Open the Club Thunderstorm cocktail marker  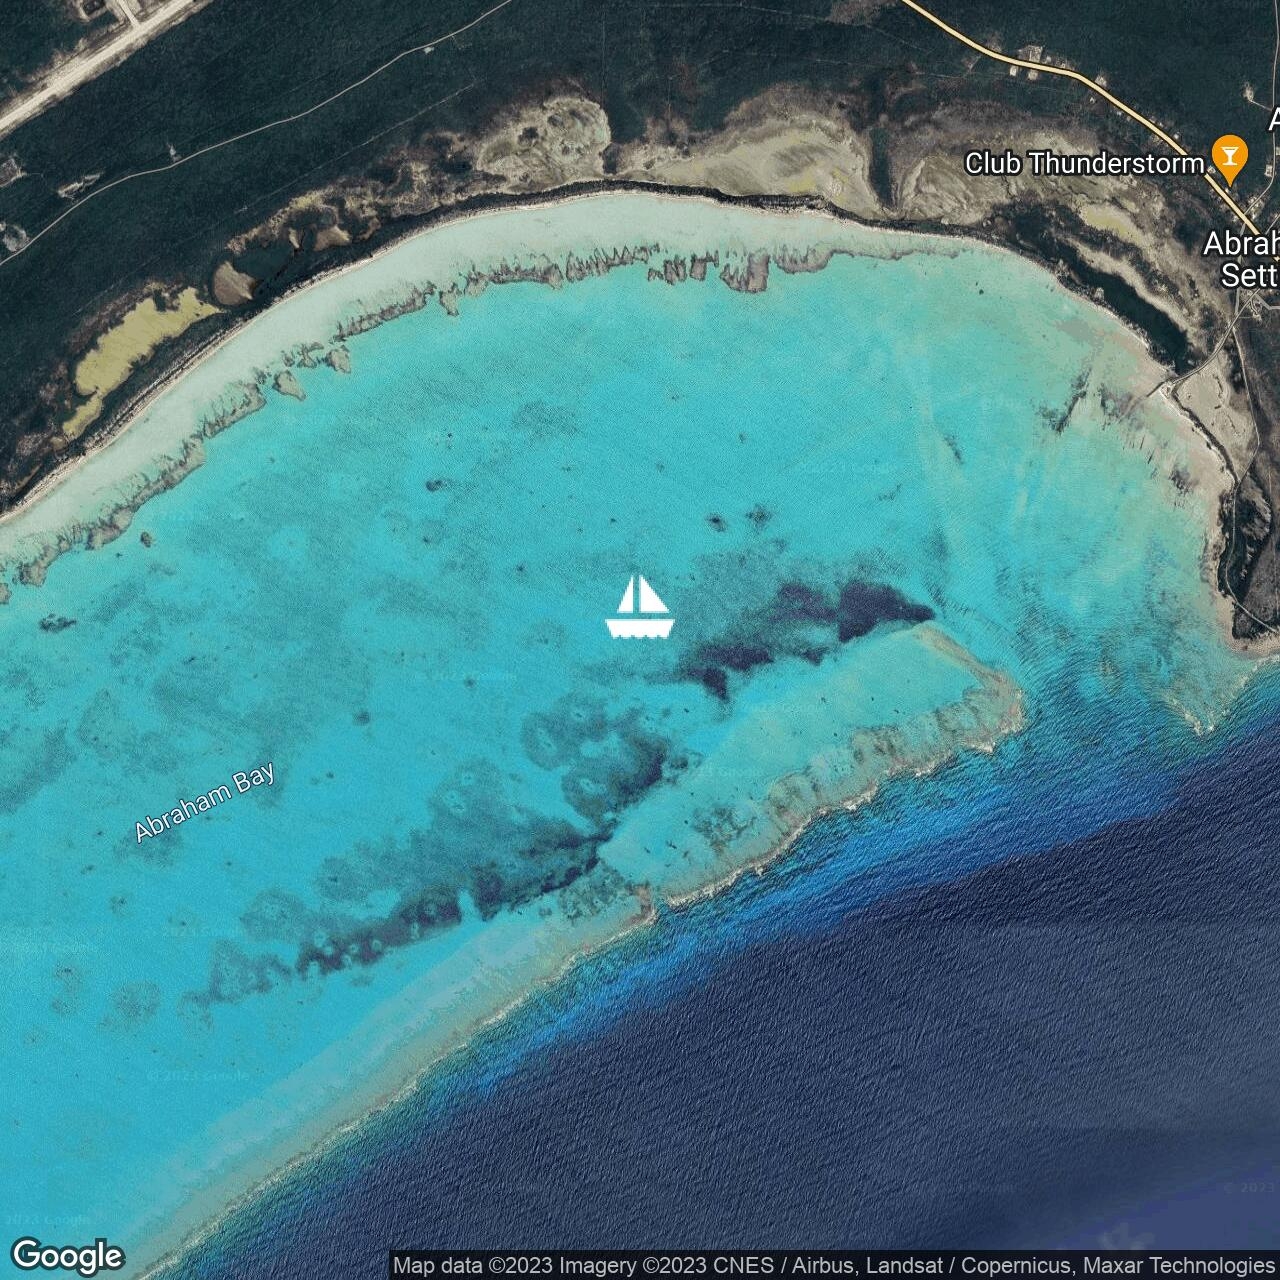point(1228,157)
